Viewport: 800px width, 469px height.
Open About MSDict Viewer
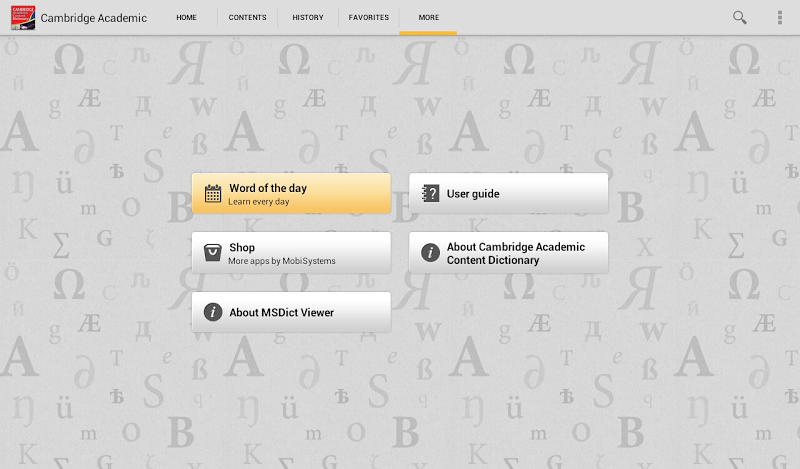291,312
